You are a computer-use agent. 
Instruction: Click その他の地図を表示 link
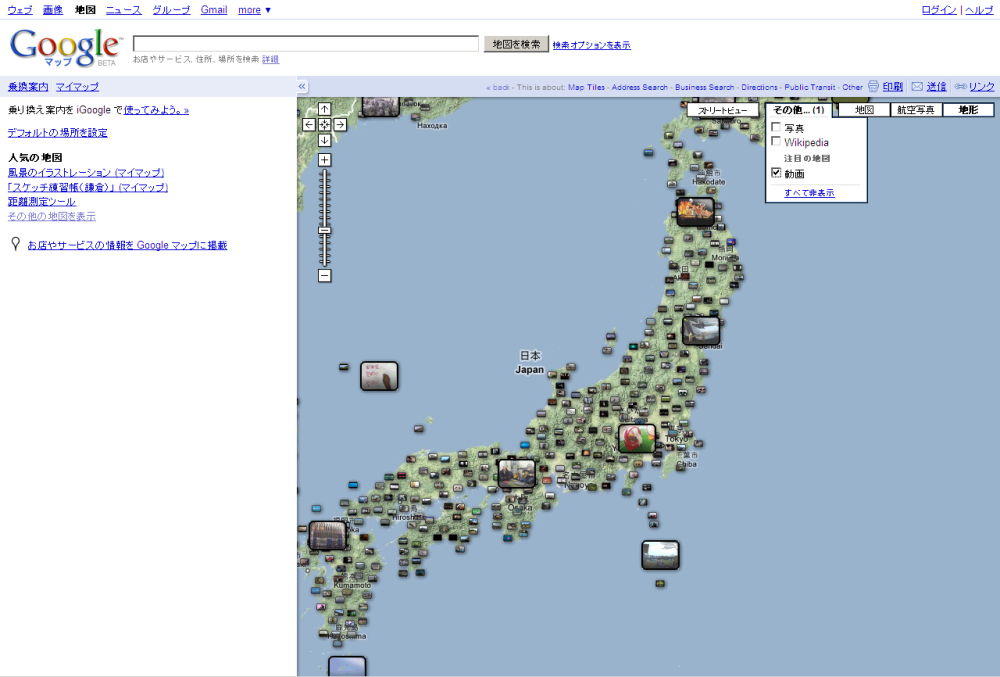coord(52,216)
